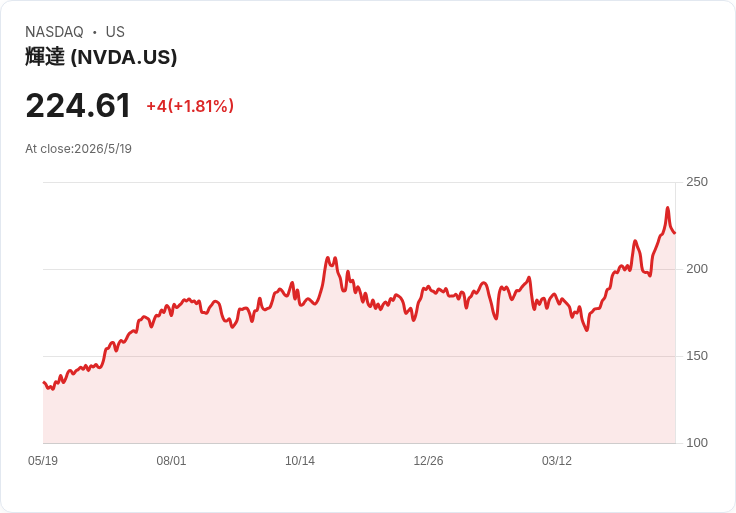Screen dimensions: 736x513
Task: Click the dot separator between NASDAQ and US
Action: point(95,32)
